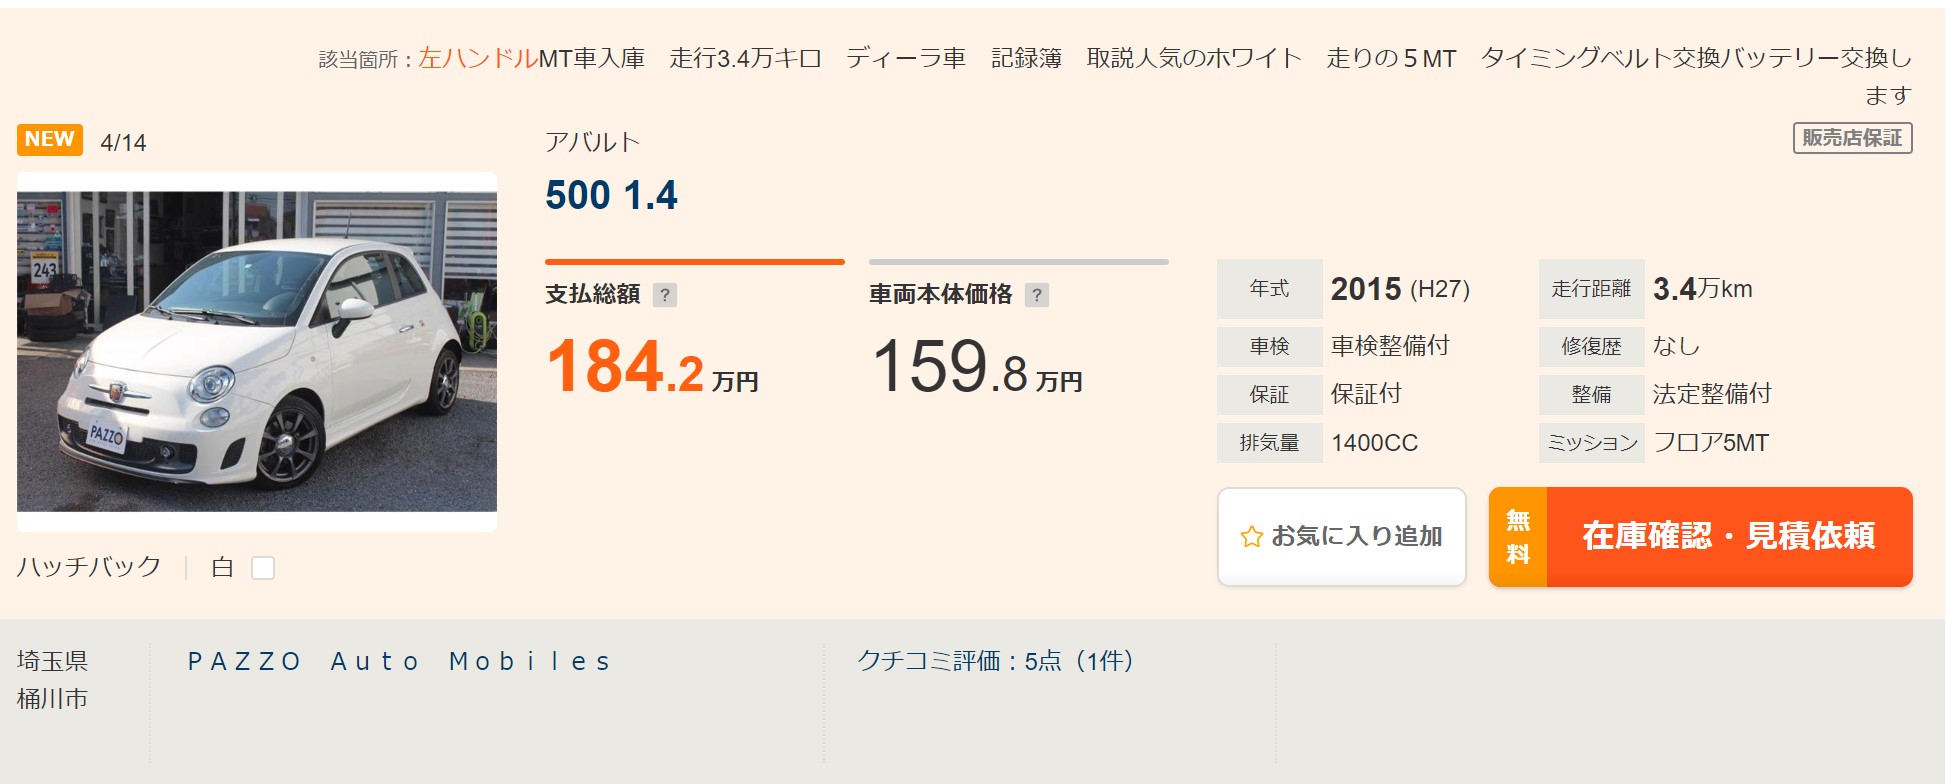Click the 2015 (H27) model year value
1950x784 pixels.
[1400, 289]
